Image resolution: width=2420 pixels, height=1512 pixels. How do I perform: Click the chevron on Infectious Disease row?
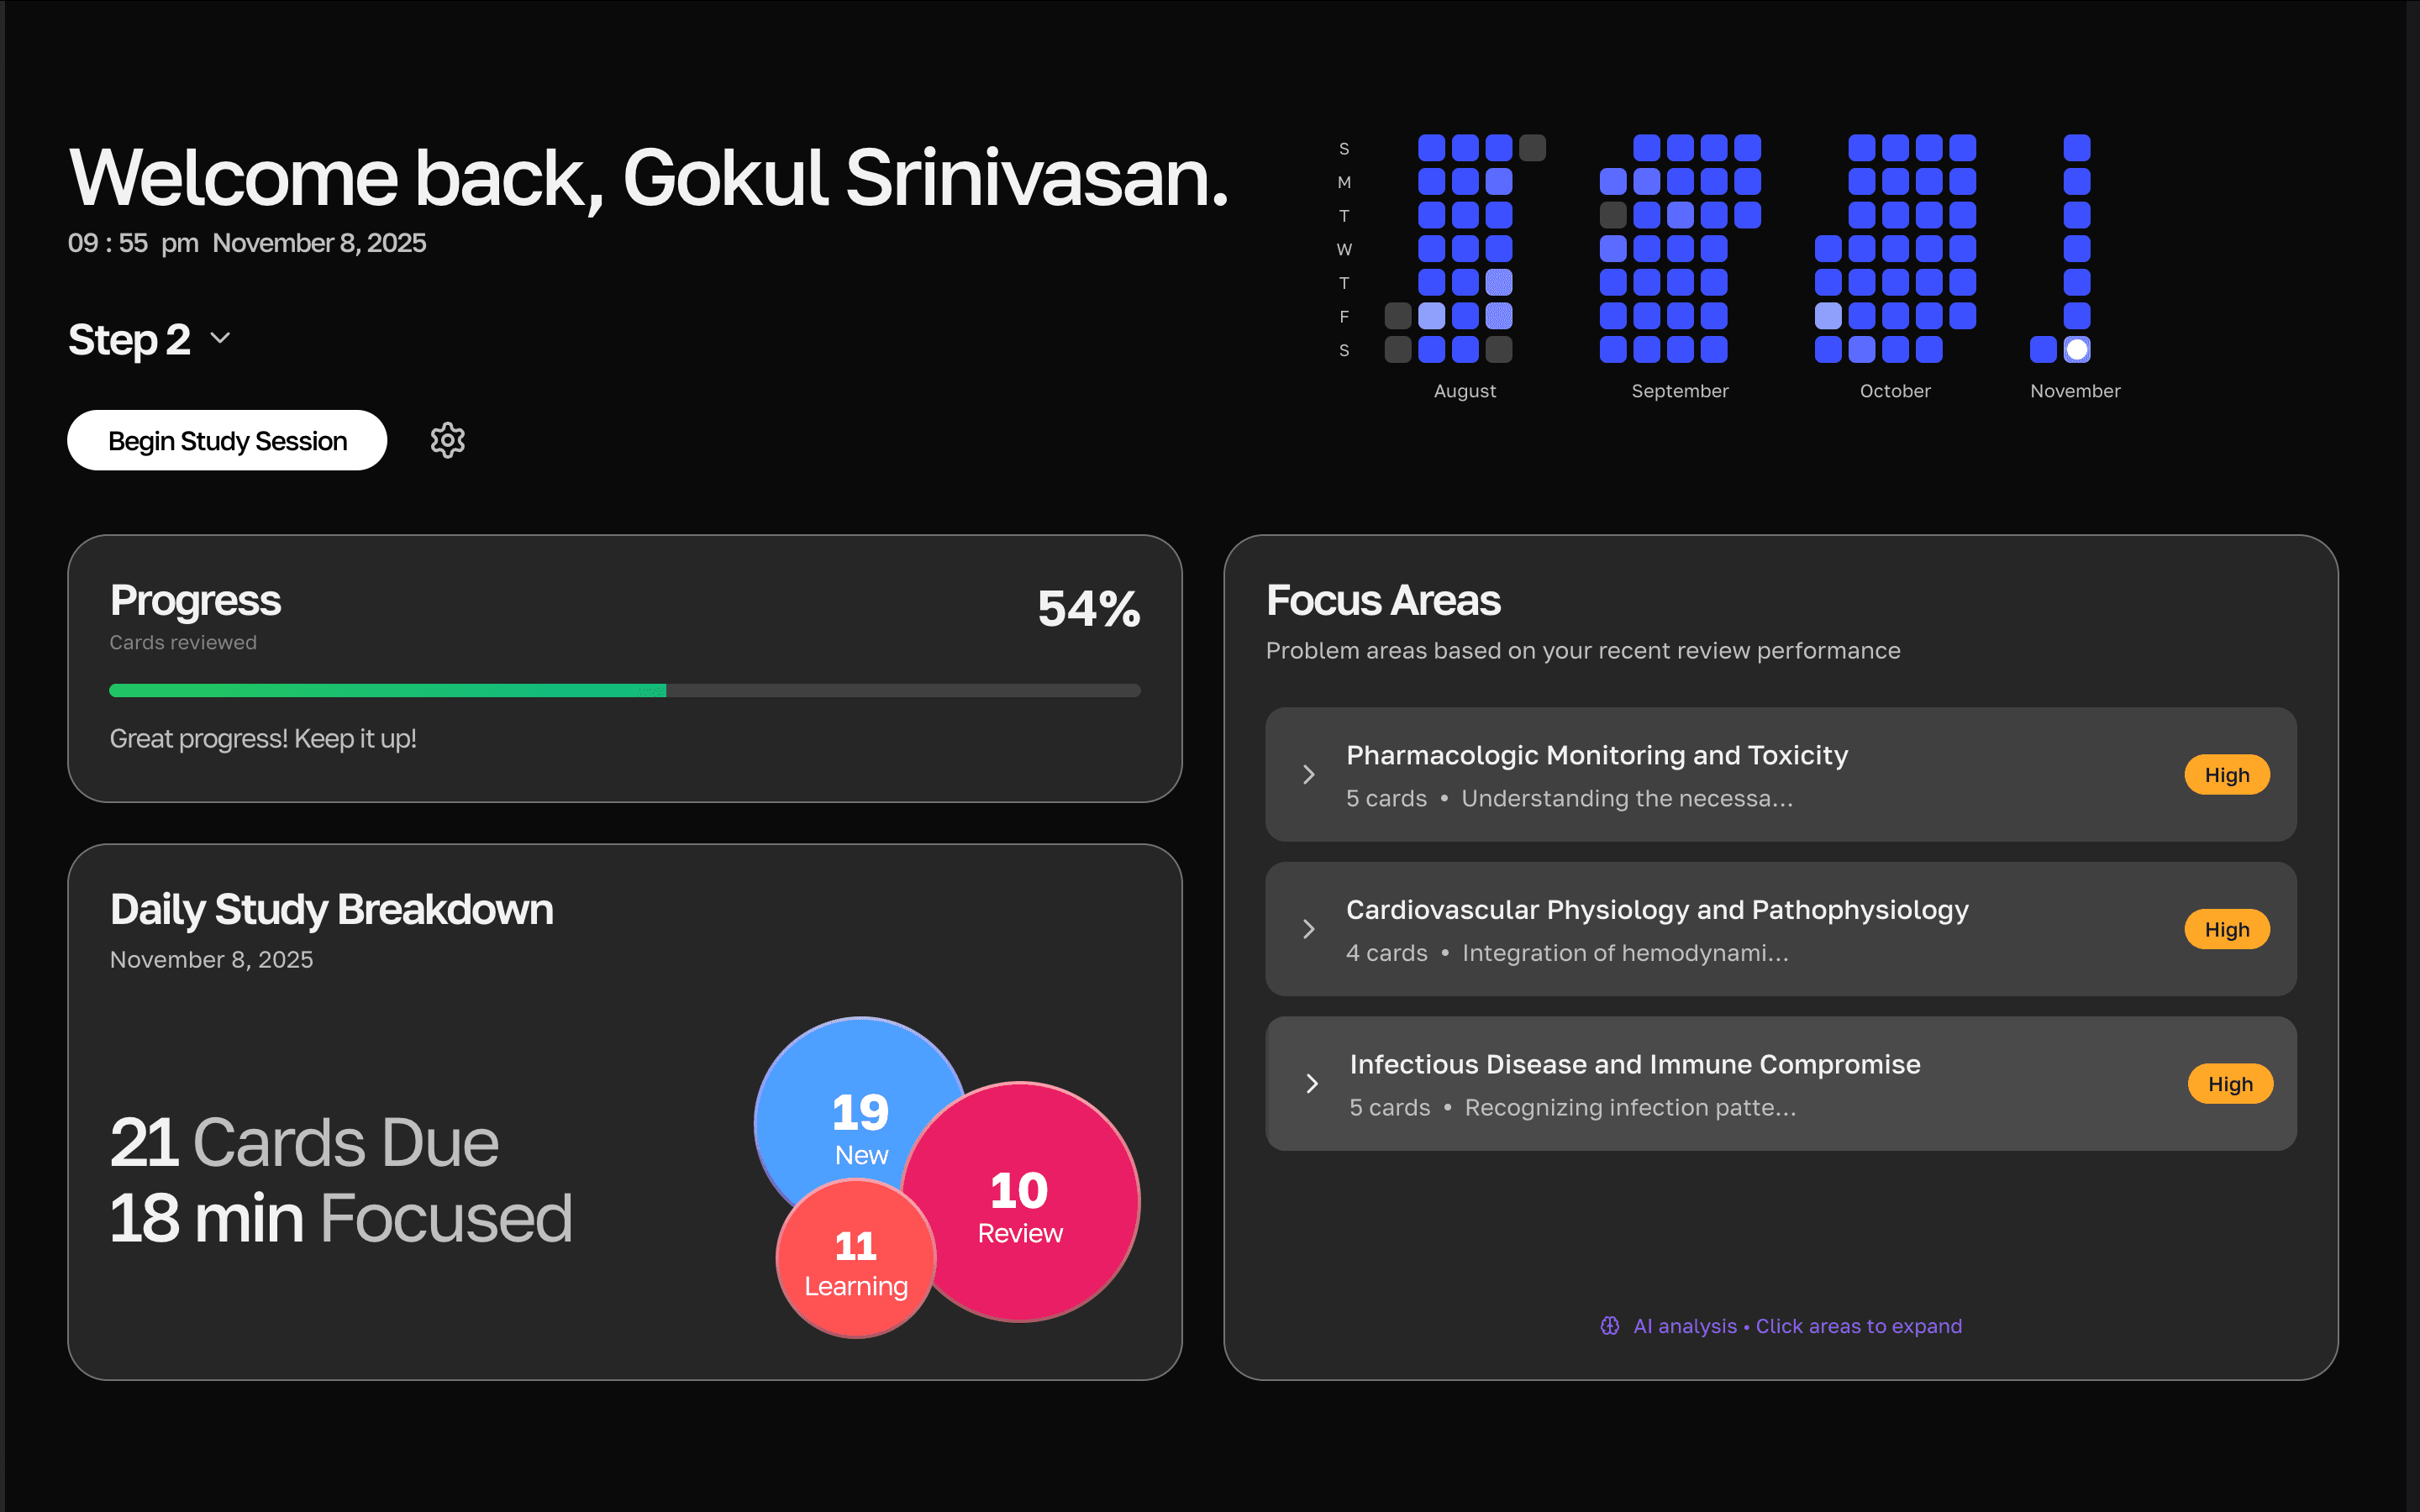tap(1310, 1083)
